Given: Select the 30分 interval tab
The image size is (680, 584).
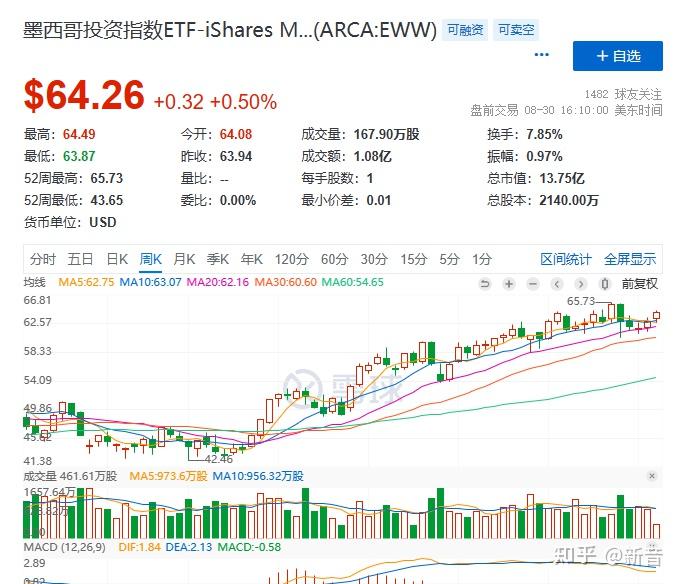Looking at the screenshot, I should [x=374, y=259].
